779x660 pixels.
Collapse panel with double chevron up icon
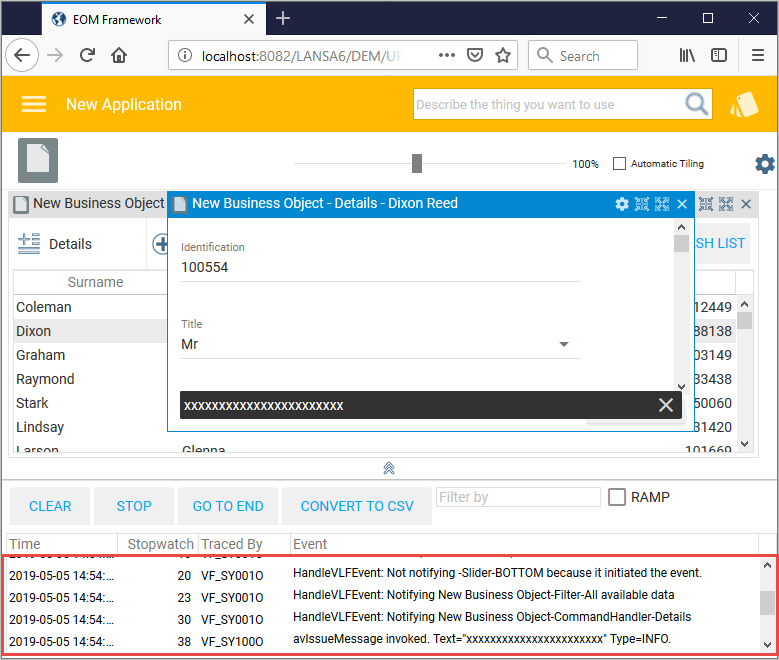[x=389, y=468]
